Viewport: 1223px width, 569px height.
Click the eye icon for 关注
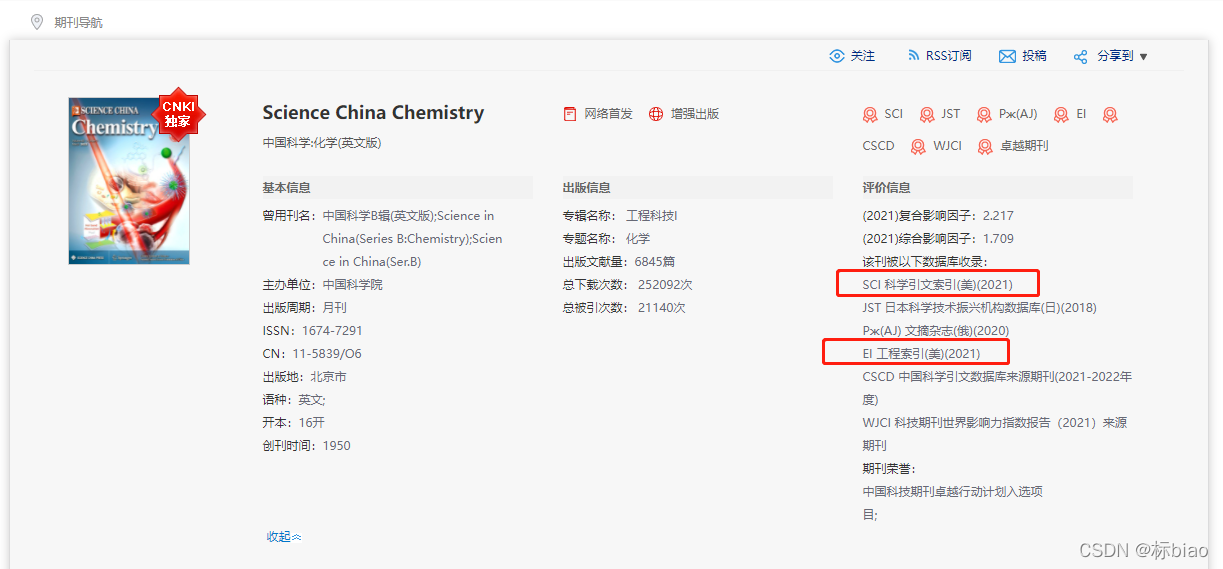coord(837,56)
